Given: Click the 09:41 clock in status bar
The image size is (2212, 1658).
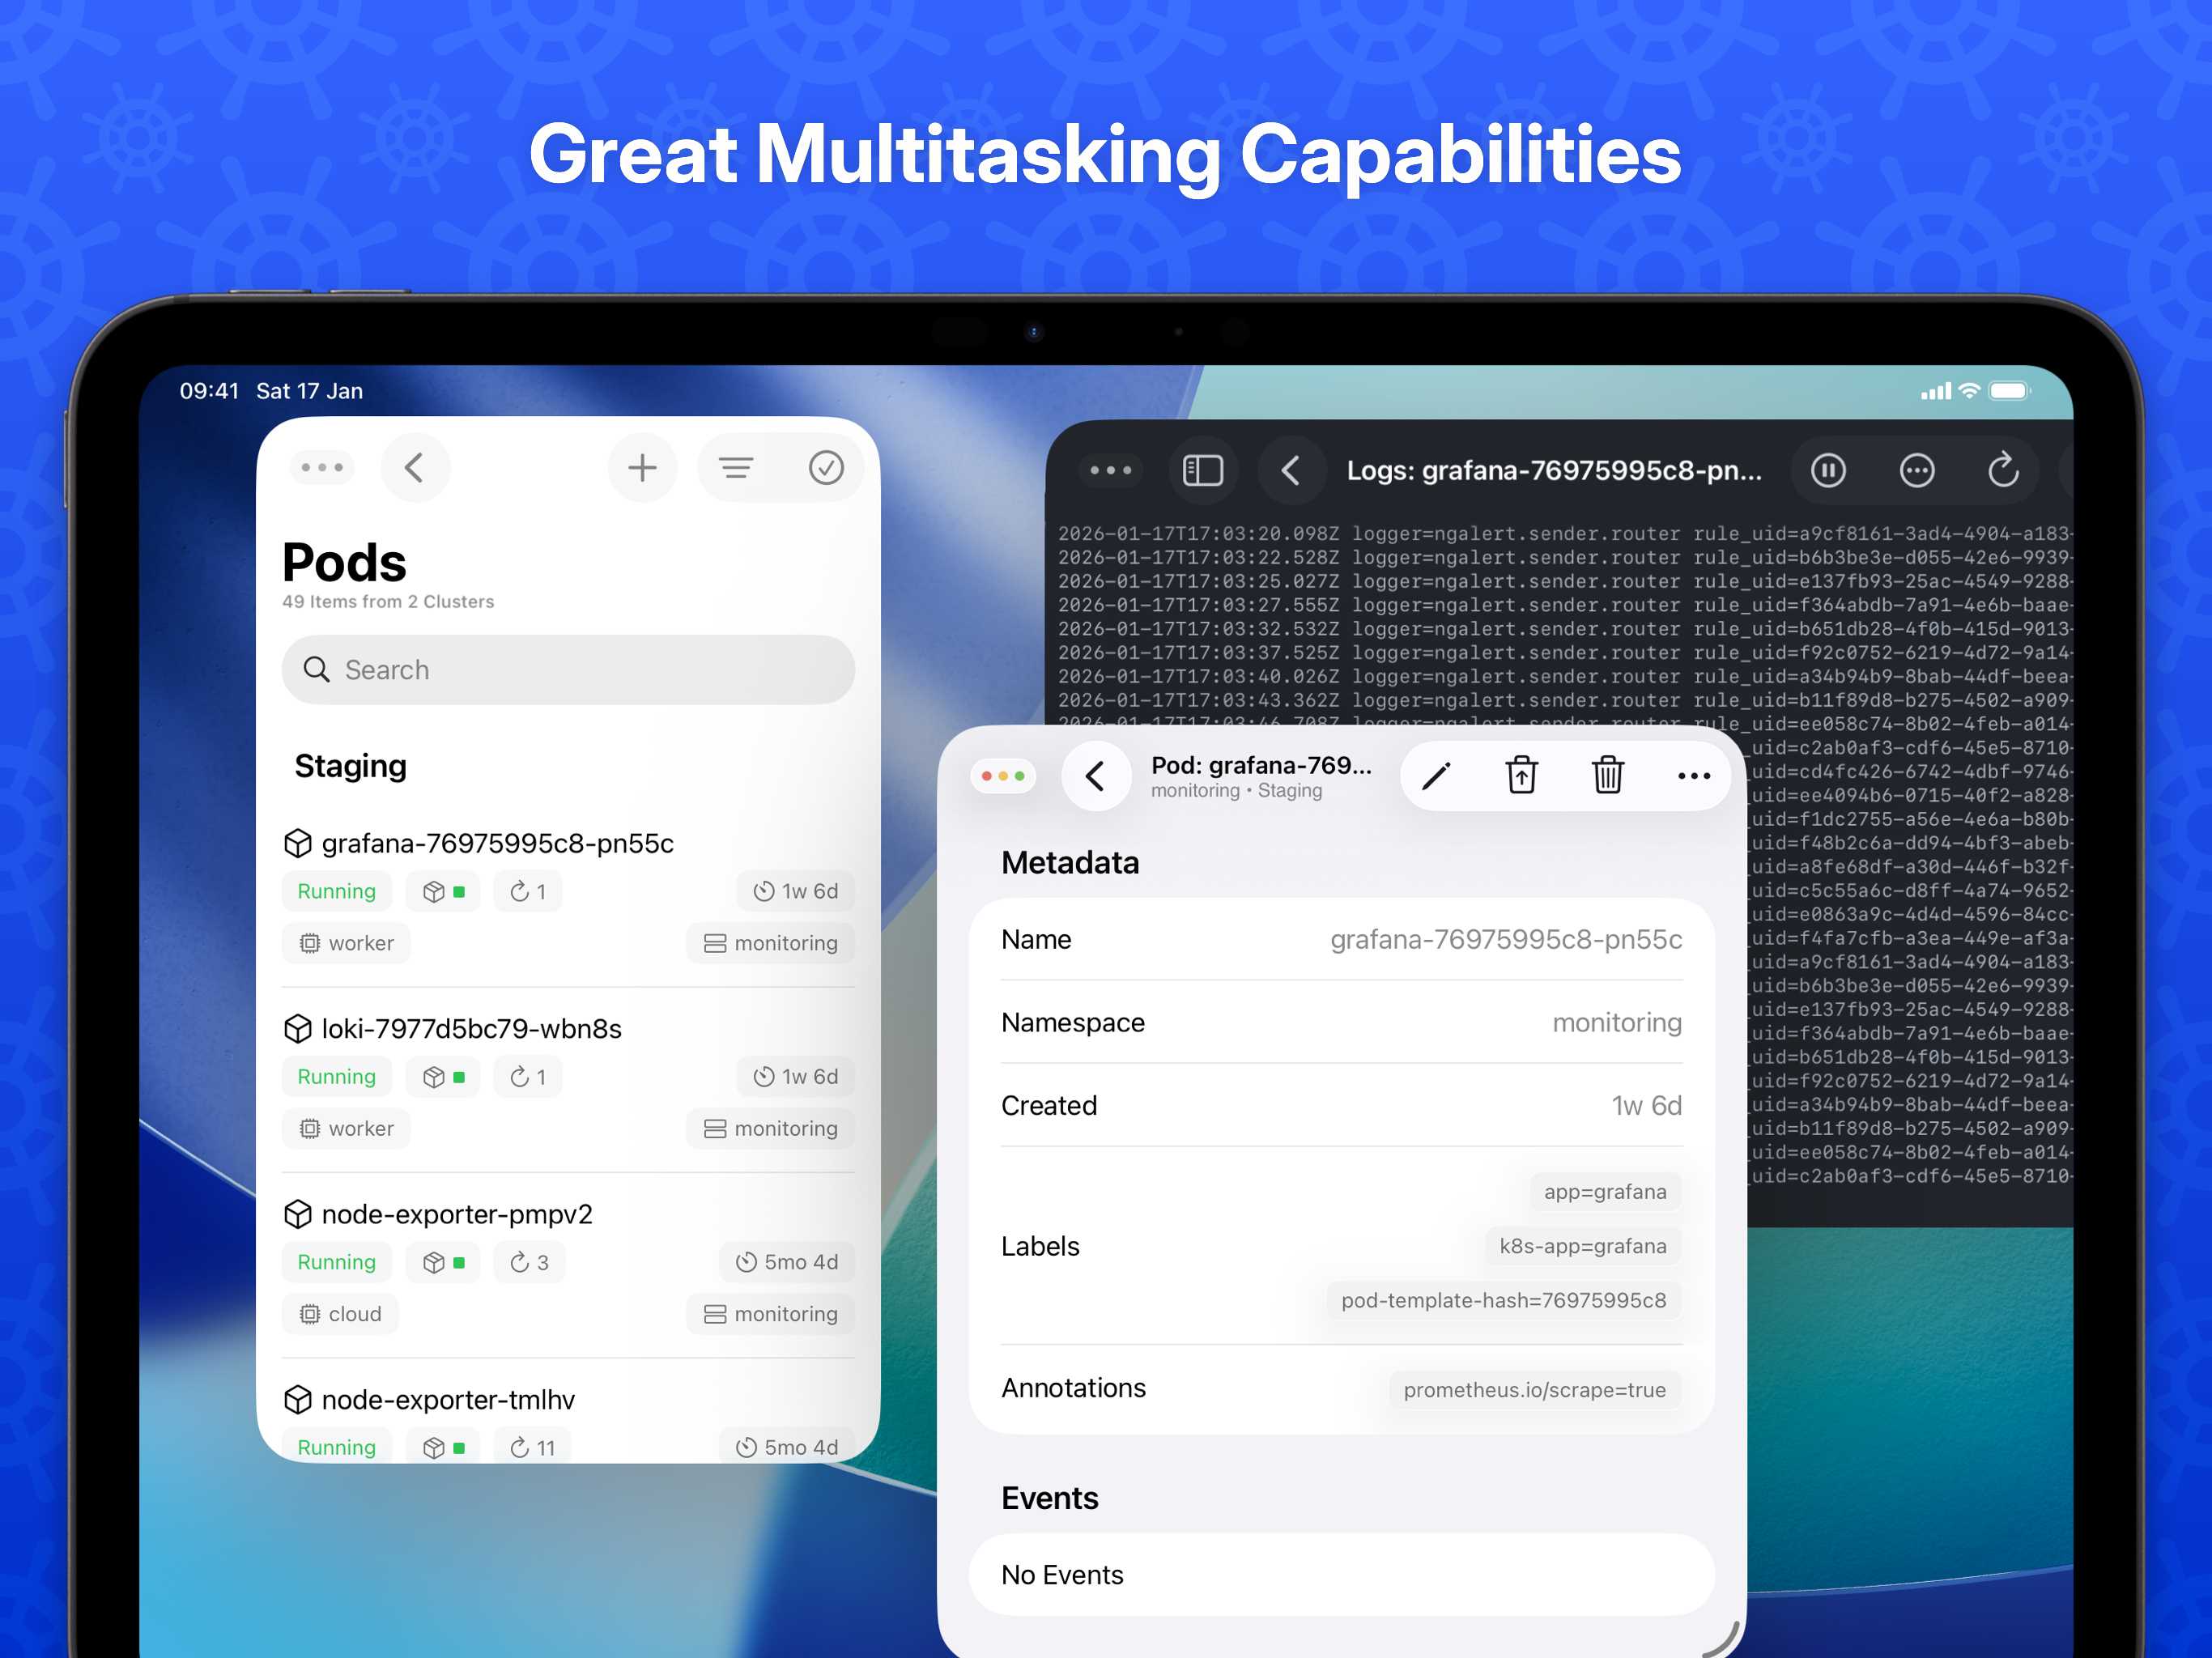Looking at the screenshot, I should click(x=209, y=391).
